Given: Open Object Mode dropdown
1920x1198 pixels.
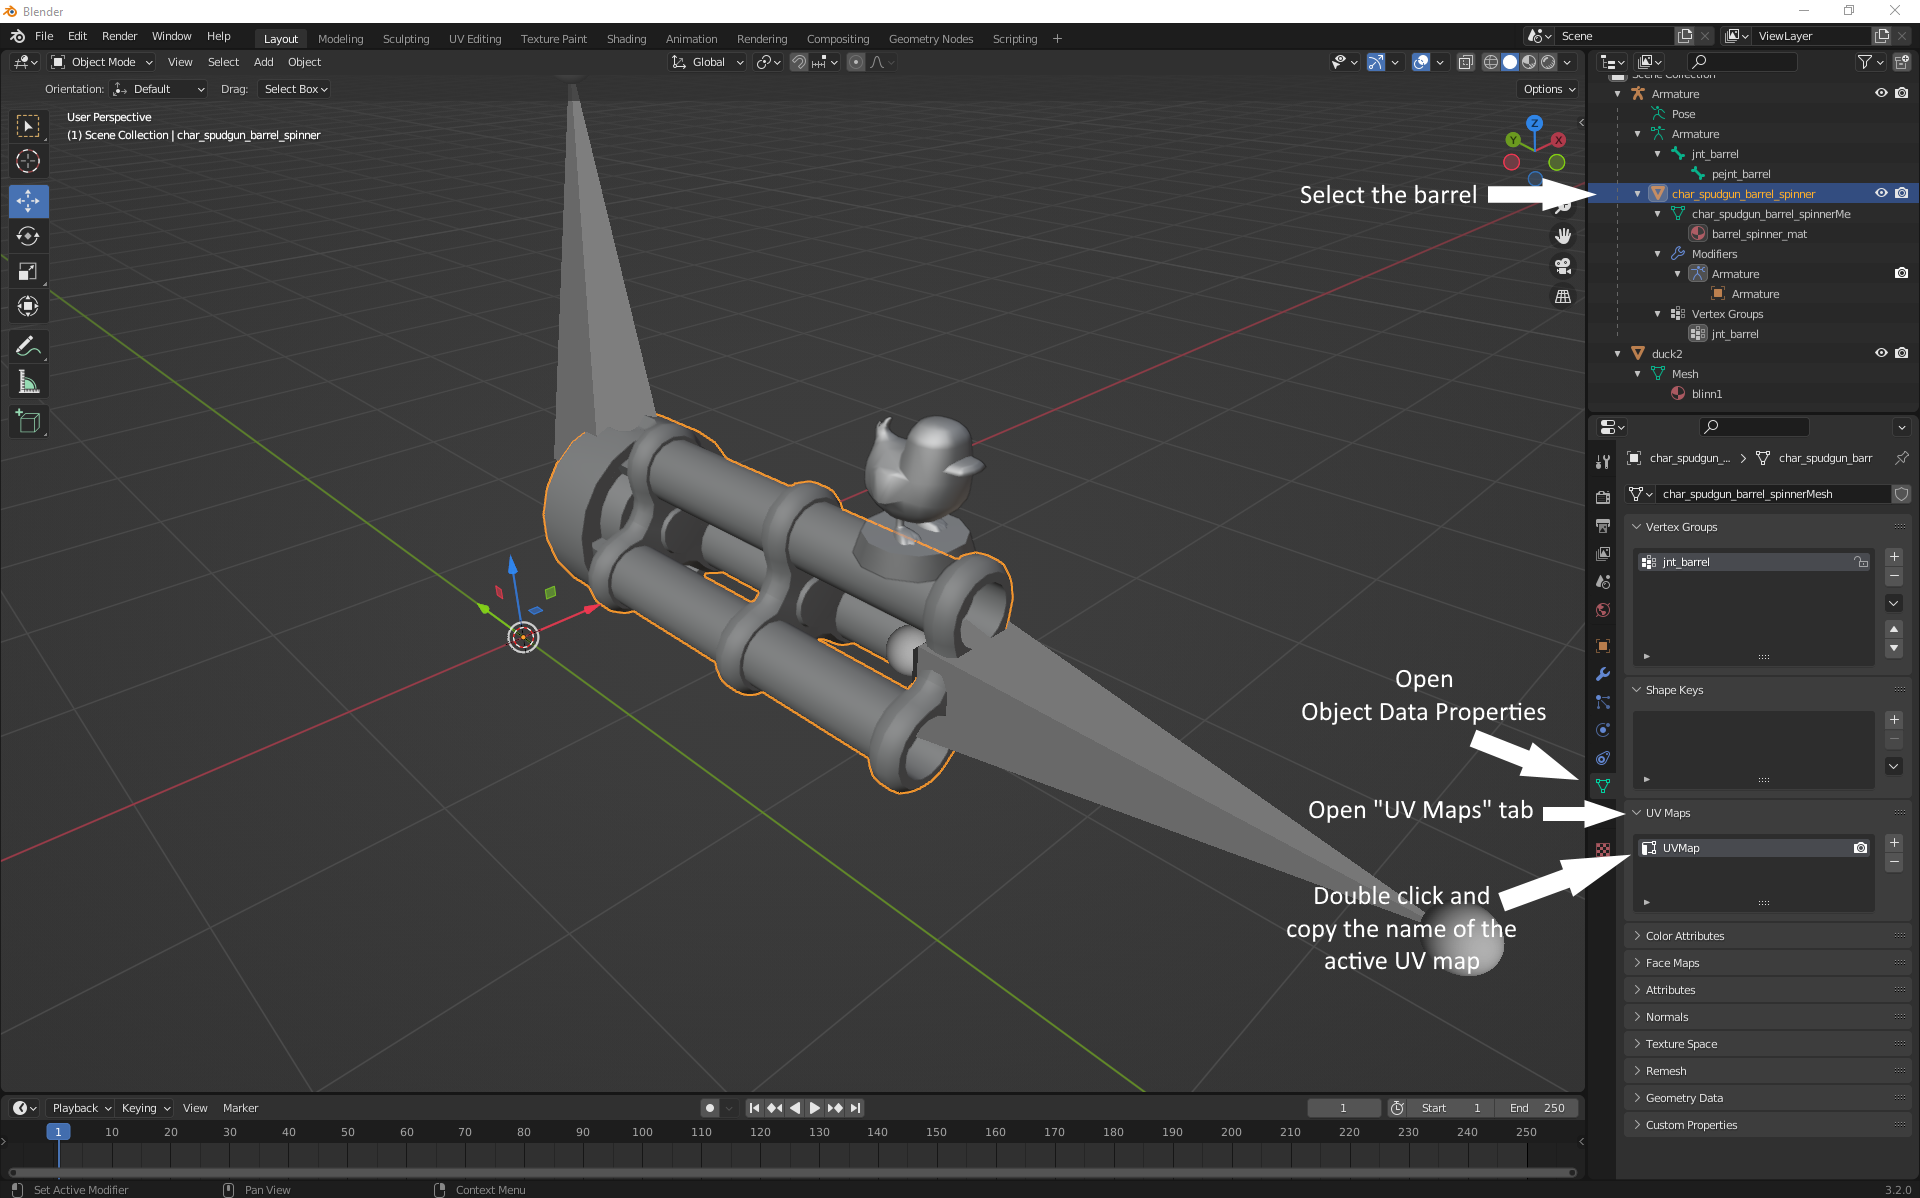Looking at the screenshot, I should tap(102, 62).
